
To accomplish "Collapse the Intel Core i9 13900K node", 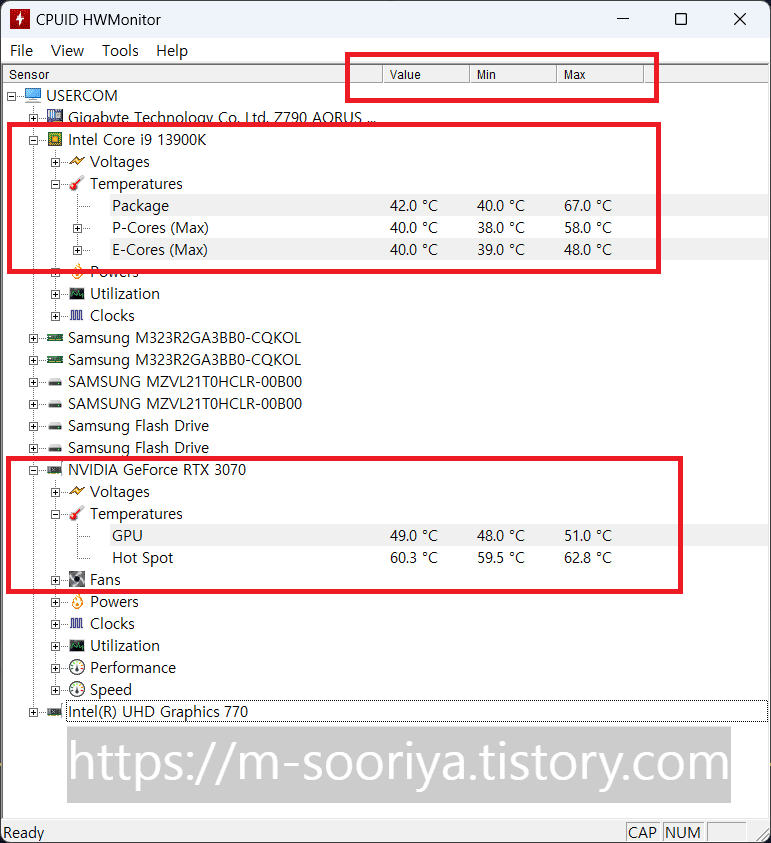I will [33, 140].
